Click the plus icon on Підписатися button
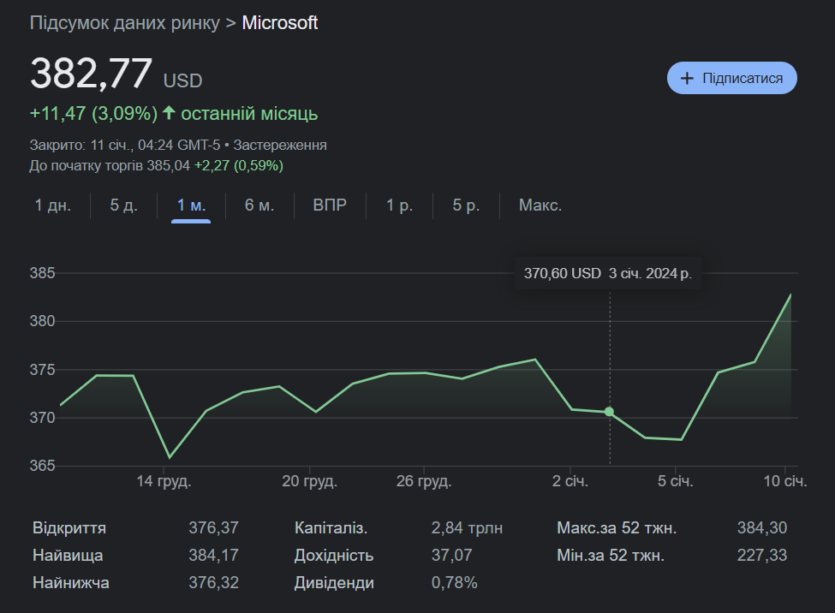Screen dimensions: 835x613 [x=687, y=78]
